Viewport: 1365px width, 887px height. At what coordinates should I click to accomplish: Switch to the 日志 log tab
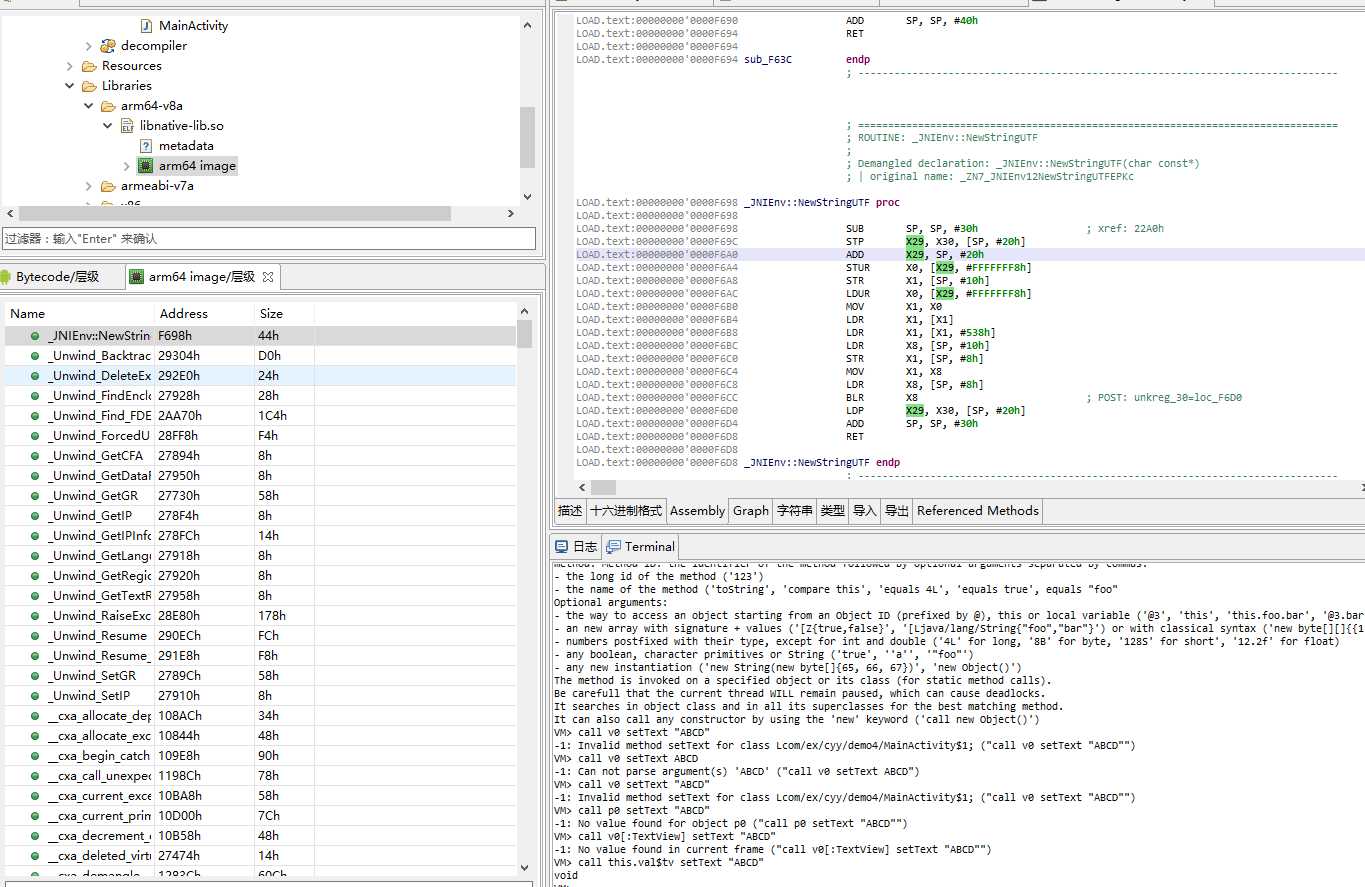[576, 547]
